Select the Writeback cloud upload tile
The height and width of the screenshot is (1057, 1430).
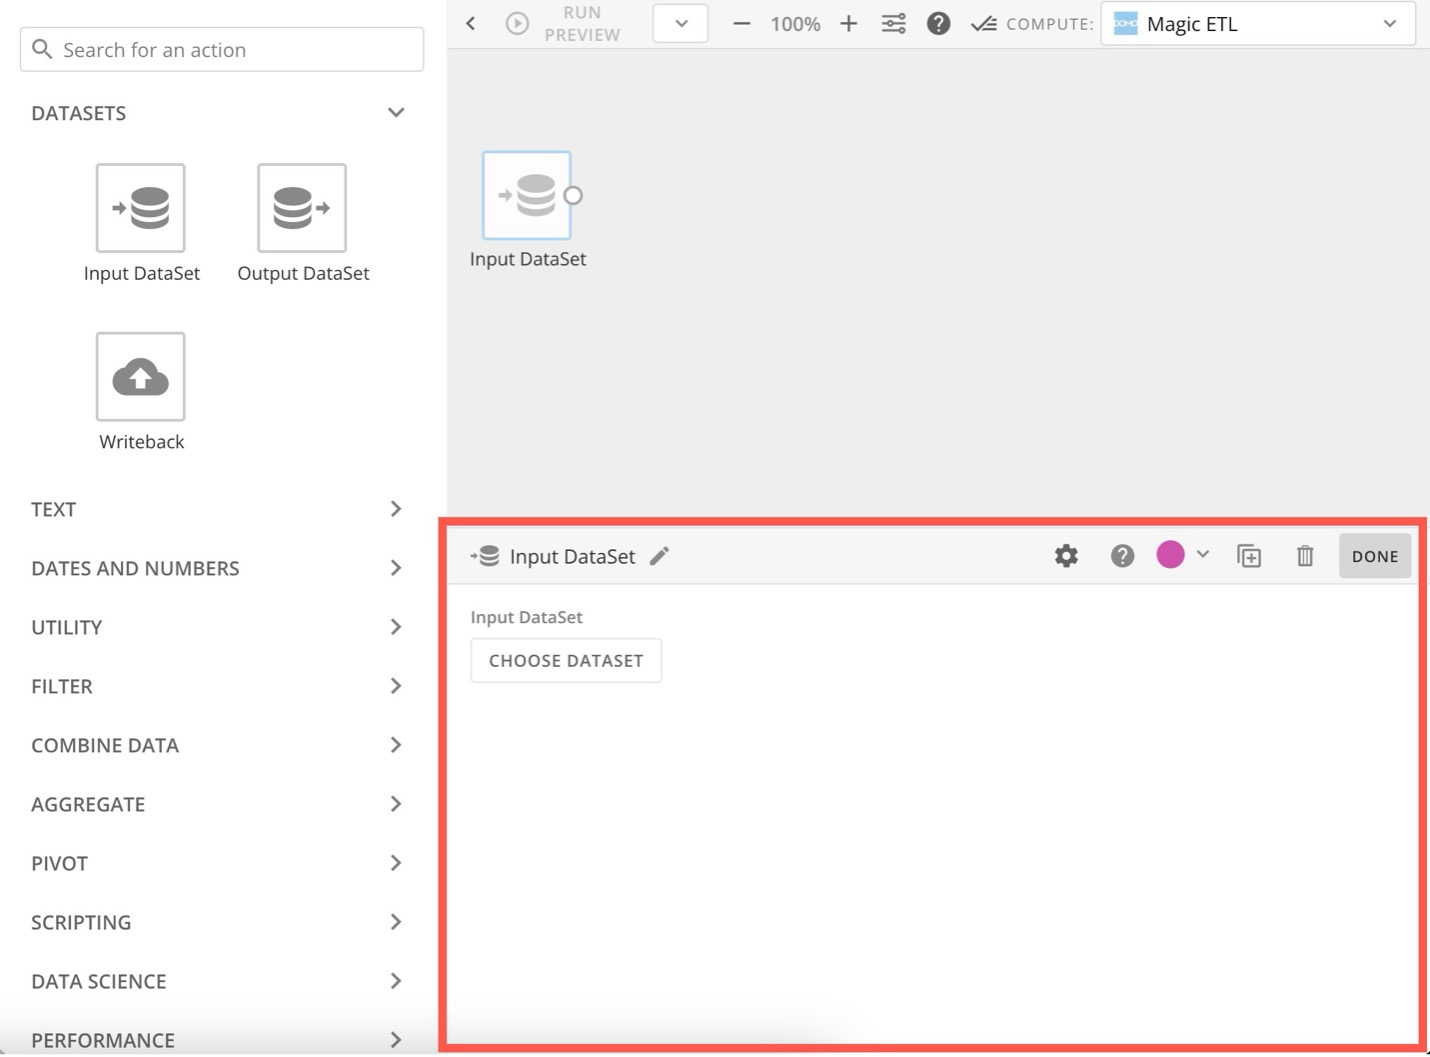pos(140,377)
